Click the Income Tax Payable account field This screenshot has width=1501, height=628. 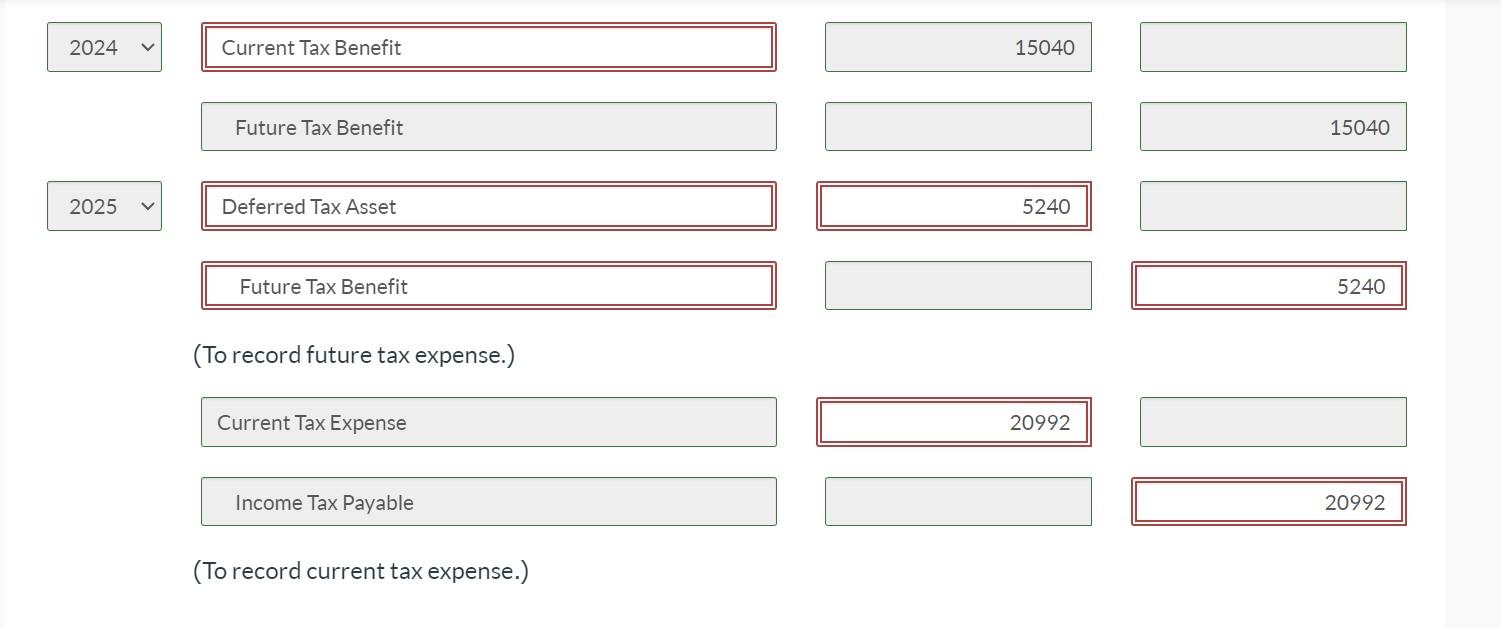(x=488, y=501)
